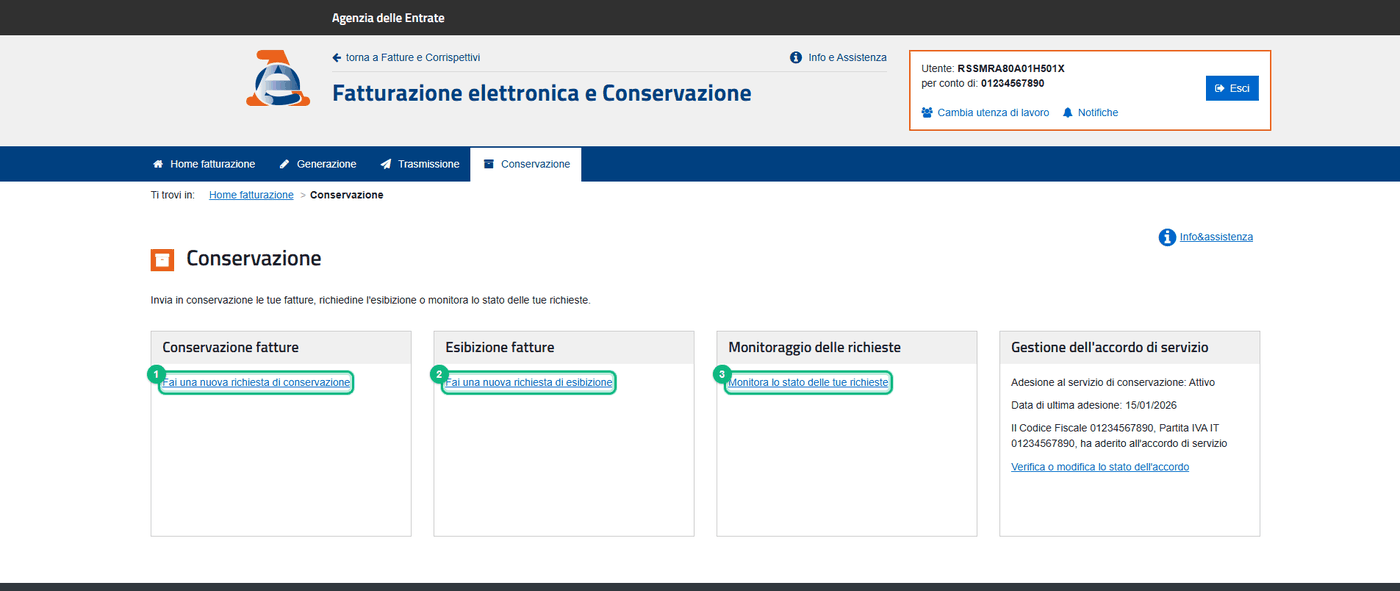Click the current 'Conservazione' breadcrumb text
Viewport: 1400px width, 591px height.
pos(346,195)
